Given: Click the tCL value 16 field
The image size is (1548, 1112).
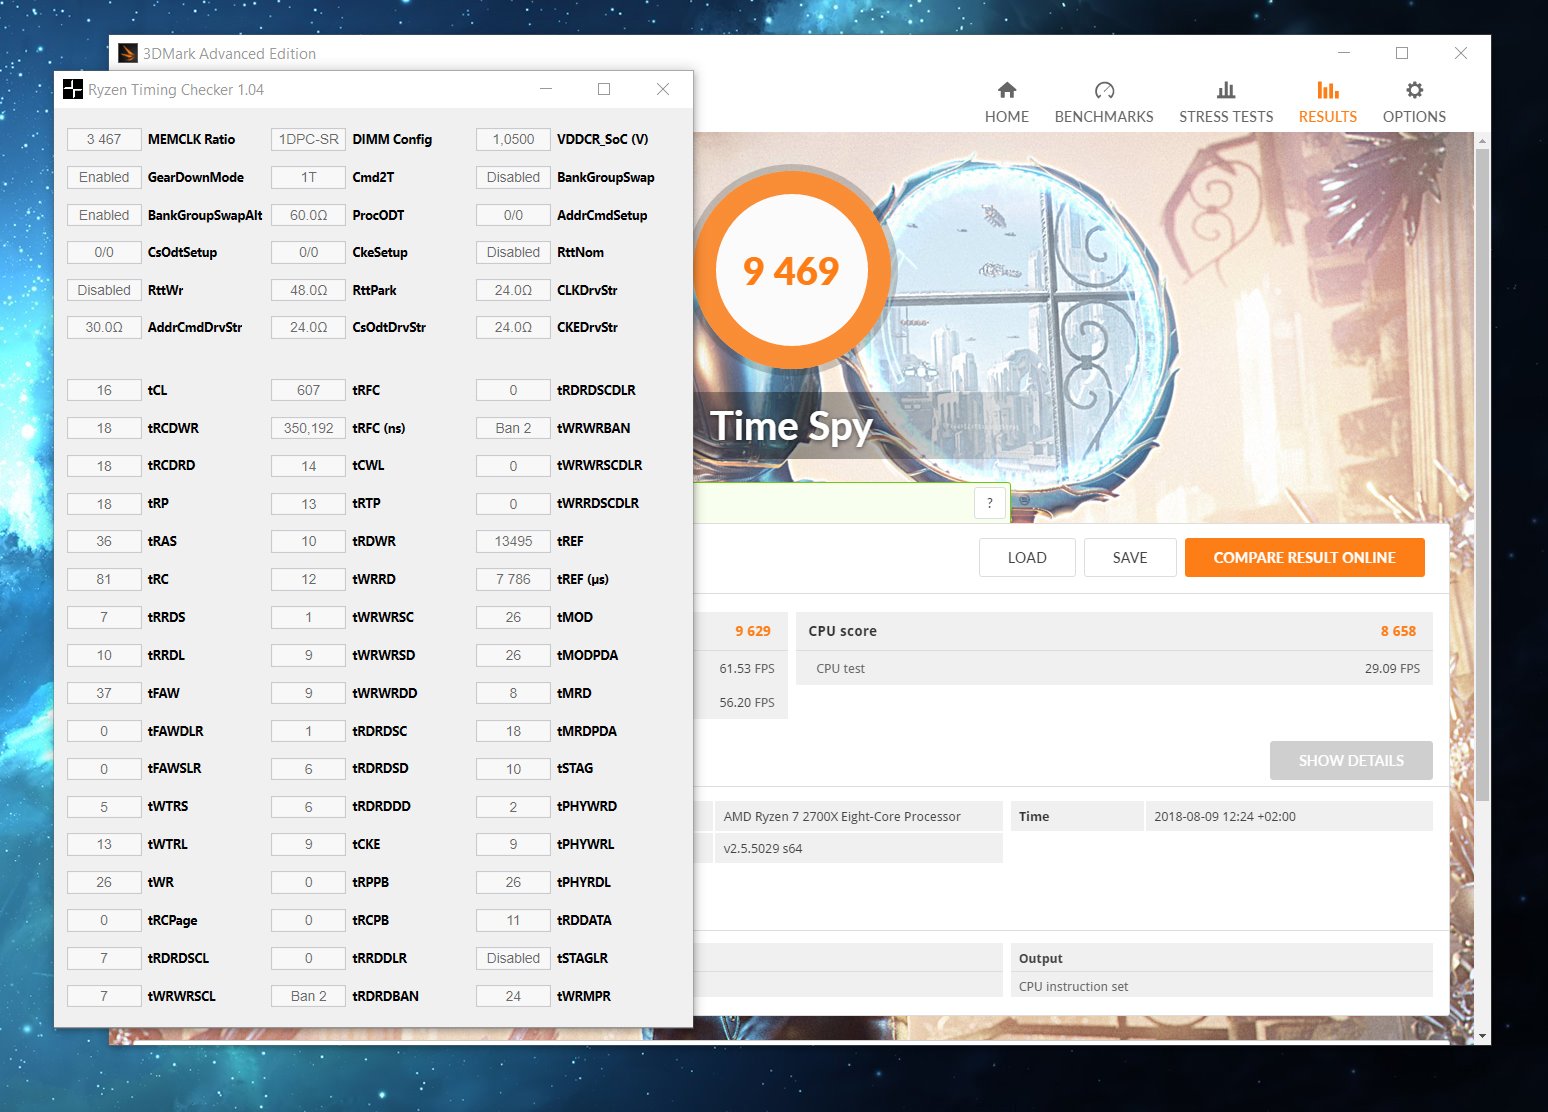Looking at the screenshot, I should (104, 390).
